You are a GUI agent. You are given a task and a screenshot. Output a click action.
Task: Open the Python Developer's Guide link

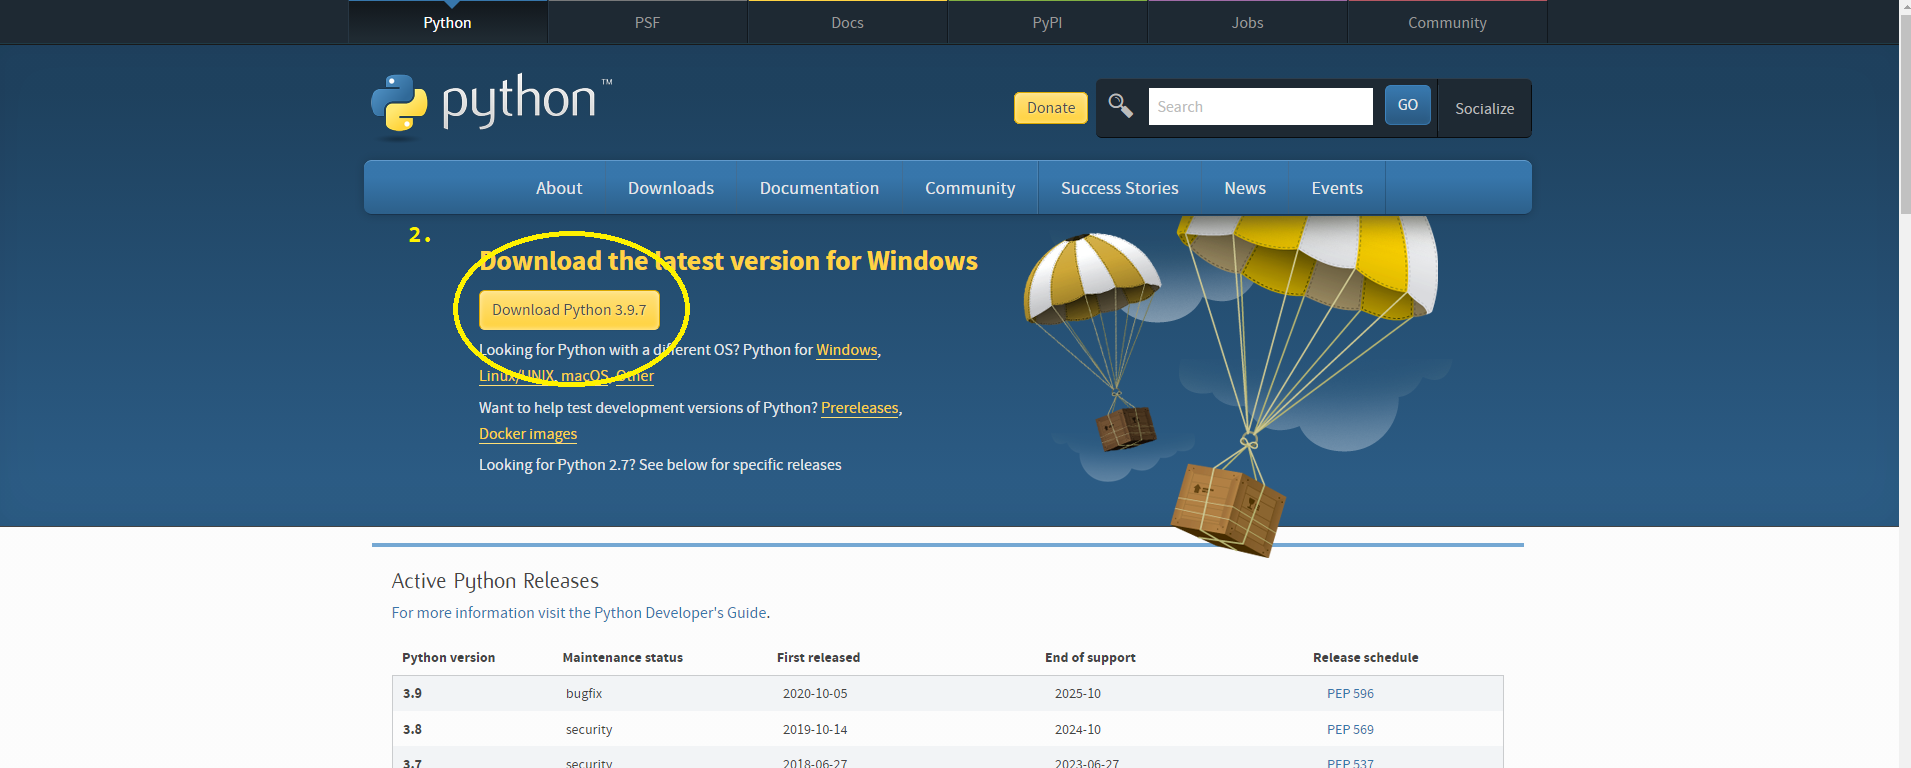(x=680, y=613)
